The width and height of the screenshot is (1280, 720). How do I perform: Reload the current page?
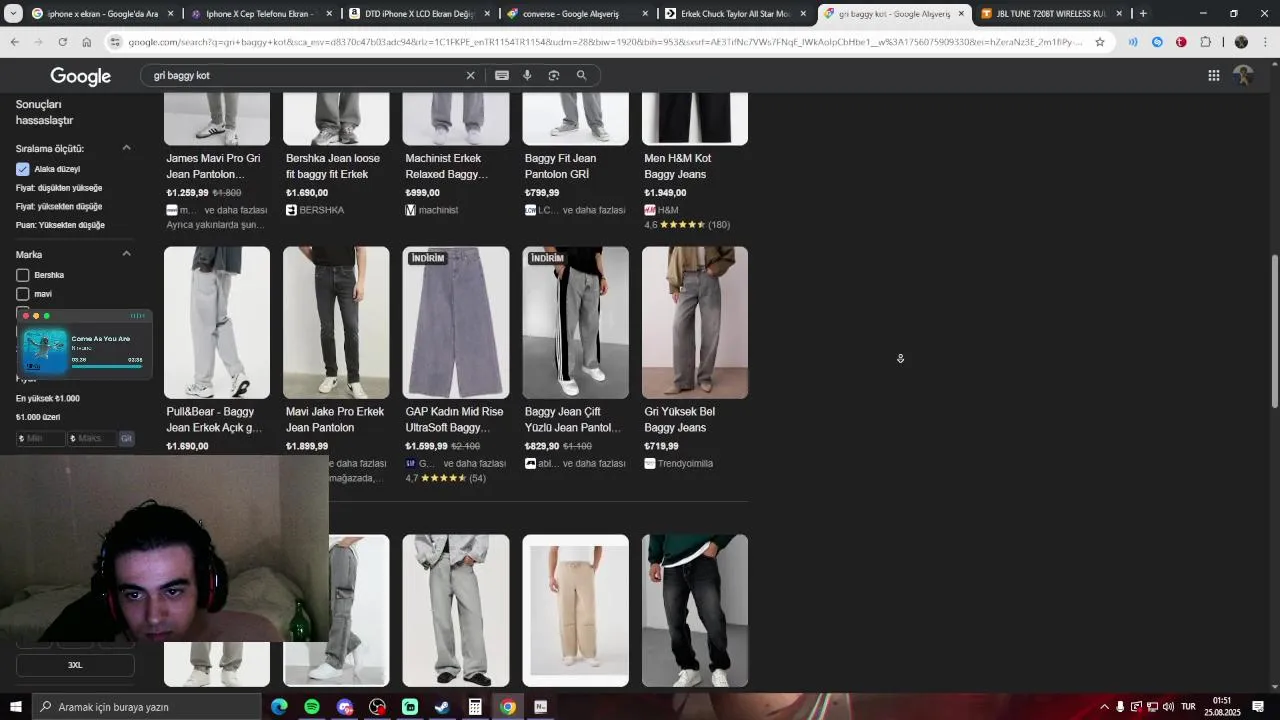click(x=62, y=42)
